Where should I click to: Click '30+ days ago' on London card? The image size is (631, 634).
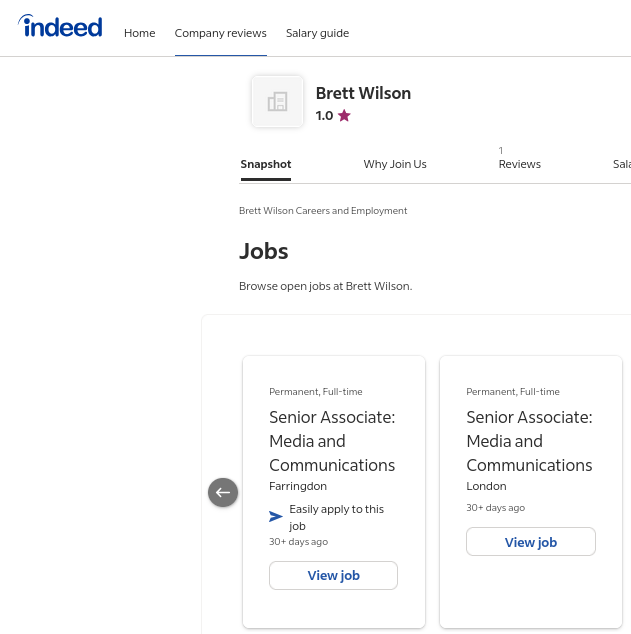(x=496, y=508)
